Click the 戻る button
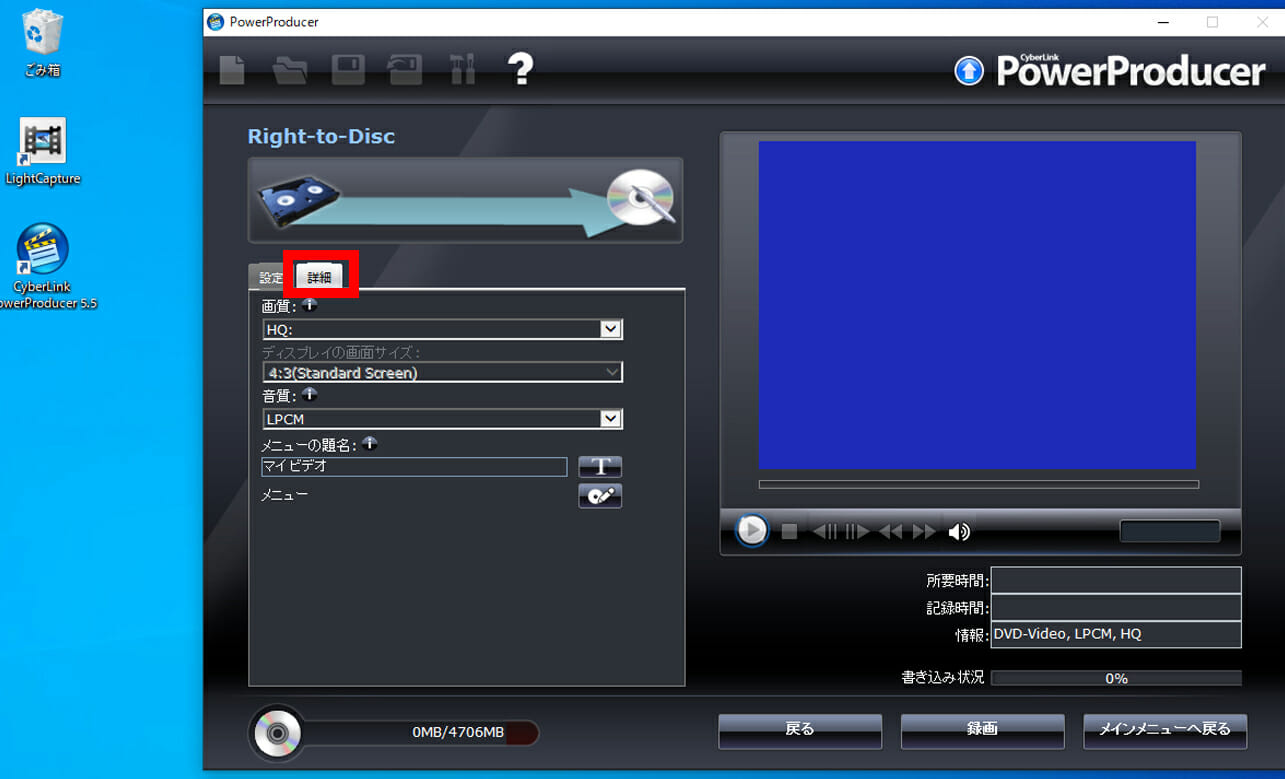This screenshot has height=779, width=1285. pos(800,730)
